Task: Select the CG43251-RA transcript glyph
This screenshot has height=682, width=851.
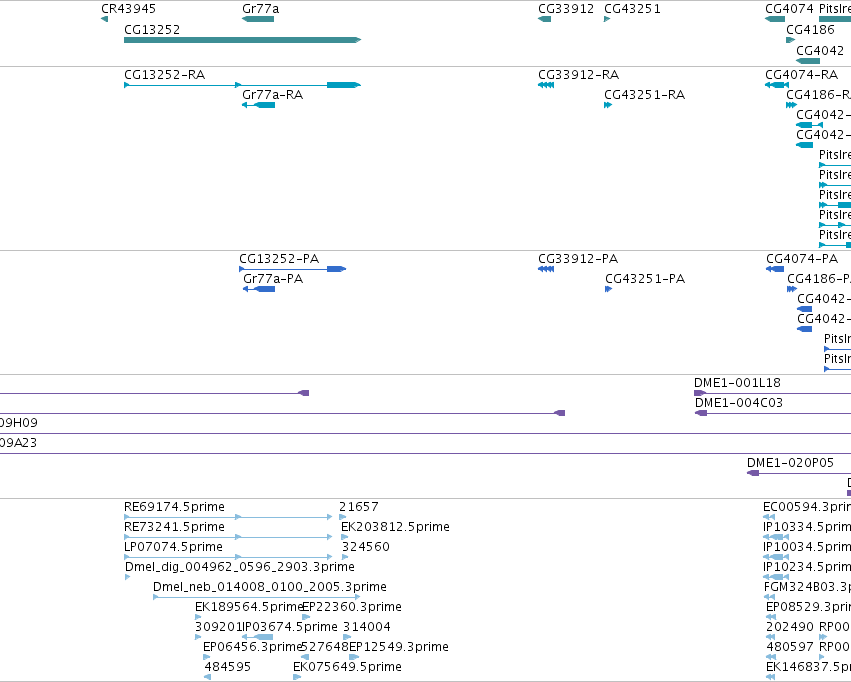Action: 608,105
